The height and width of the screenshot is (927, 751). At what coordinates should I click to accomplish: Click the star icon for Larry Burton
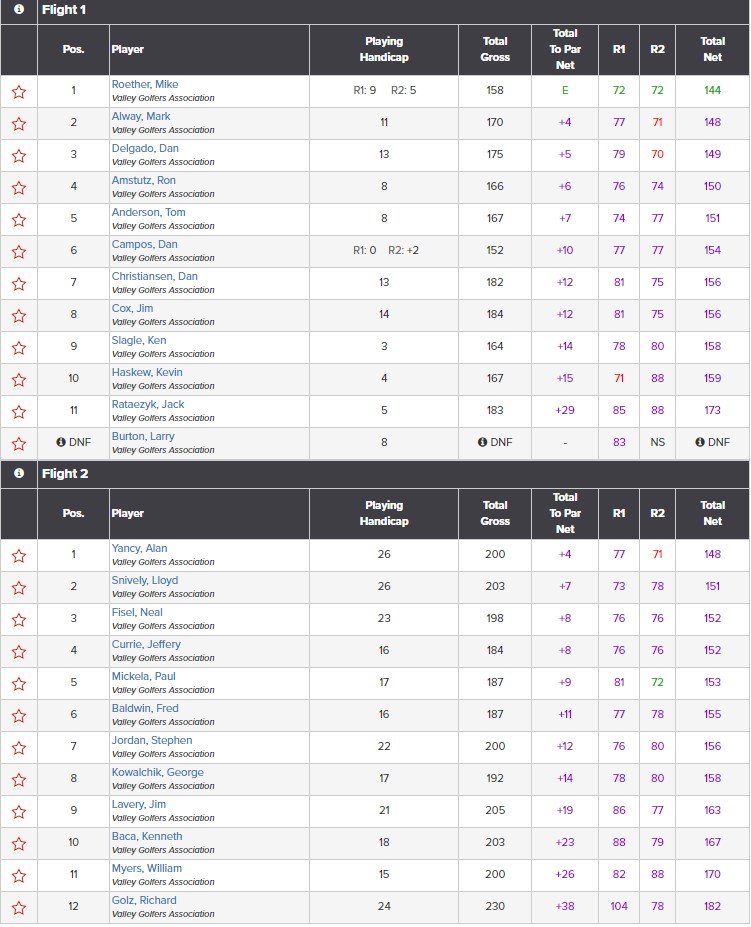tap(19, 443)
